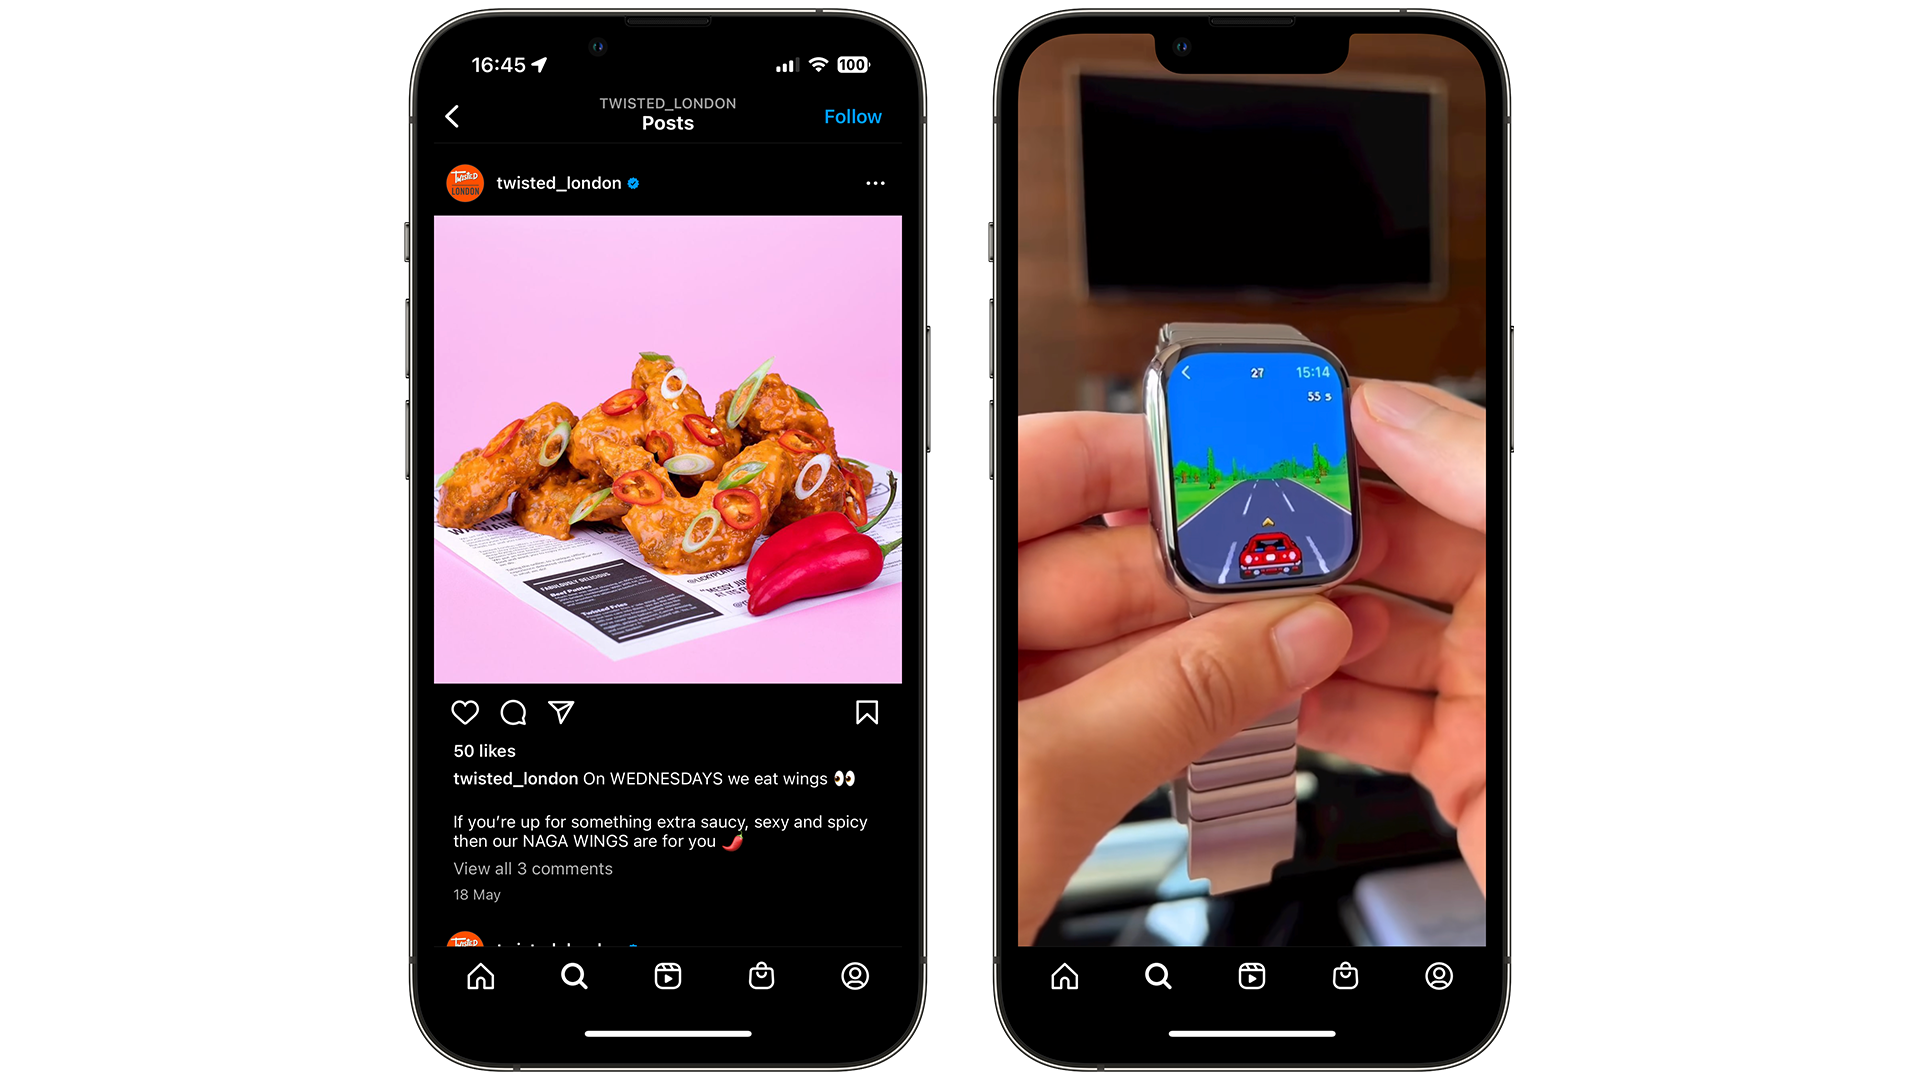1920x1080 pixels.
Task: Tap the Home tab icon on left phone
Action: point(479,976)
